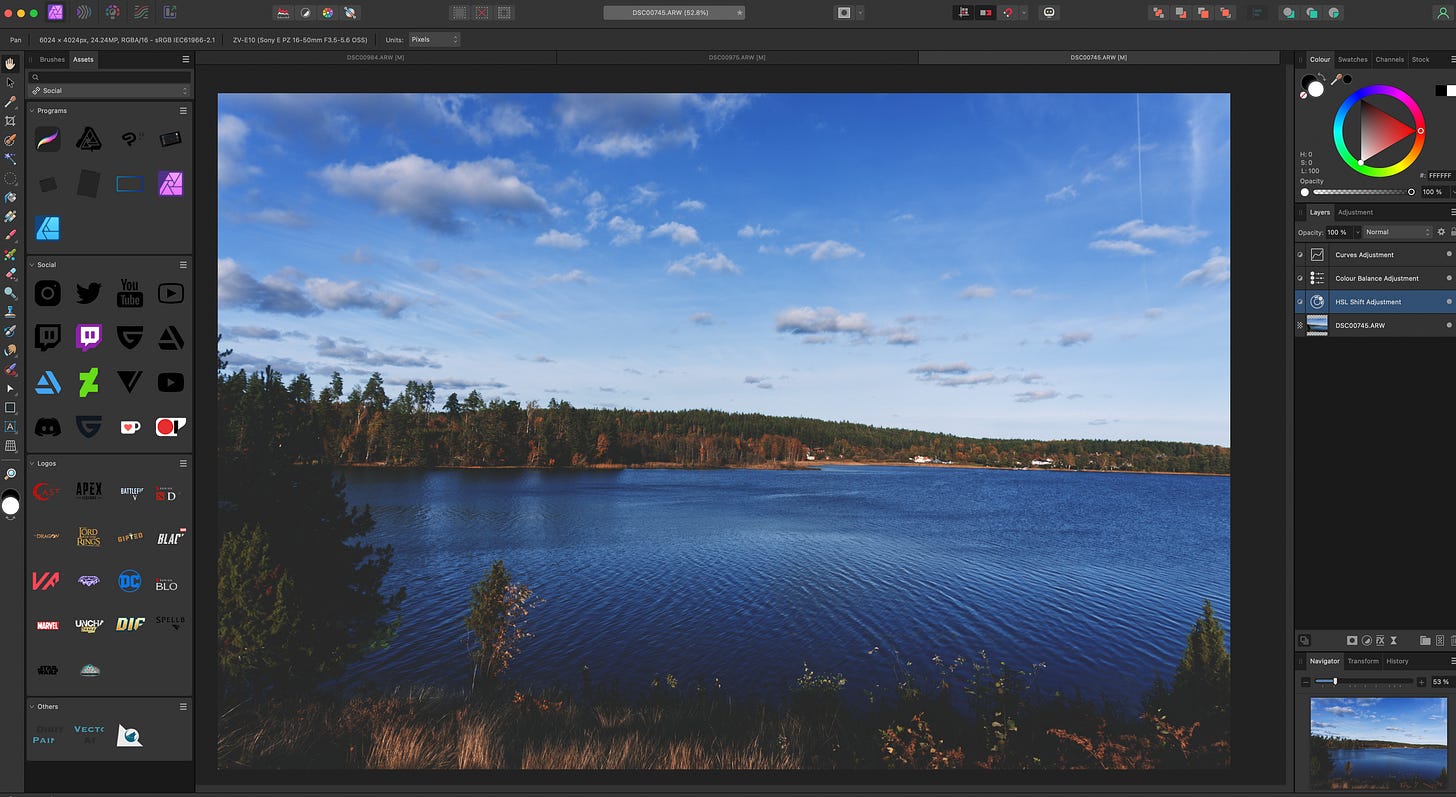Screen dimensions: 1456x797
Task: Switch to document tab DSC00984.ARW
Action: coord(375,58)
